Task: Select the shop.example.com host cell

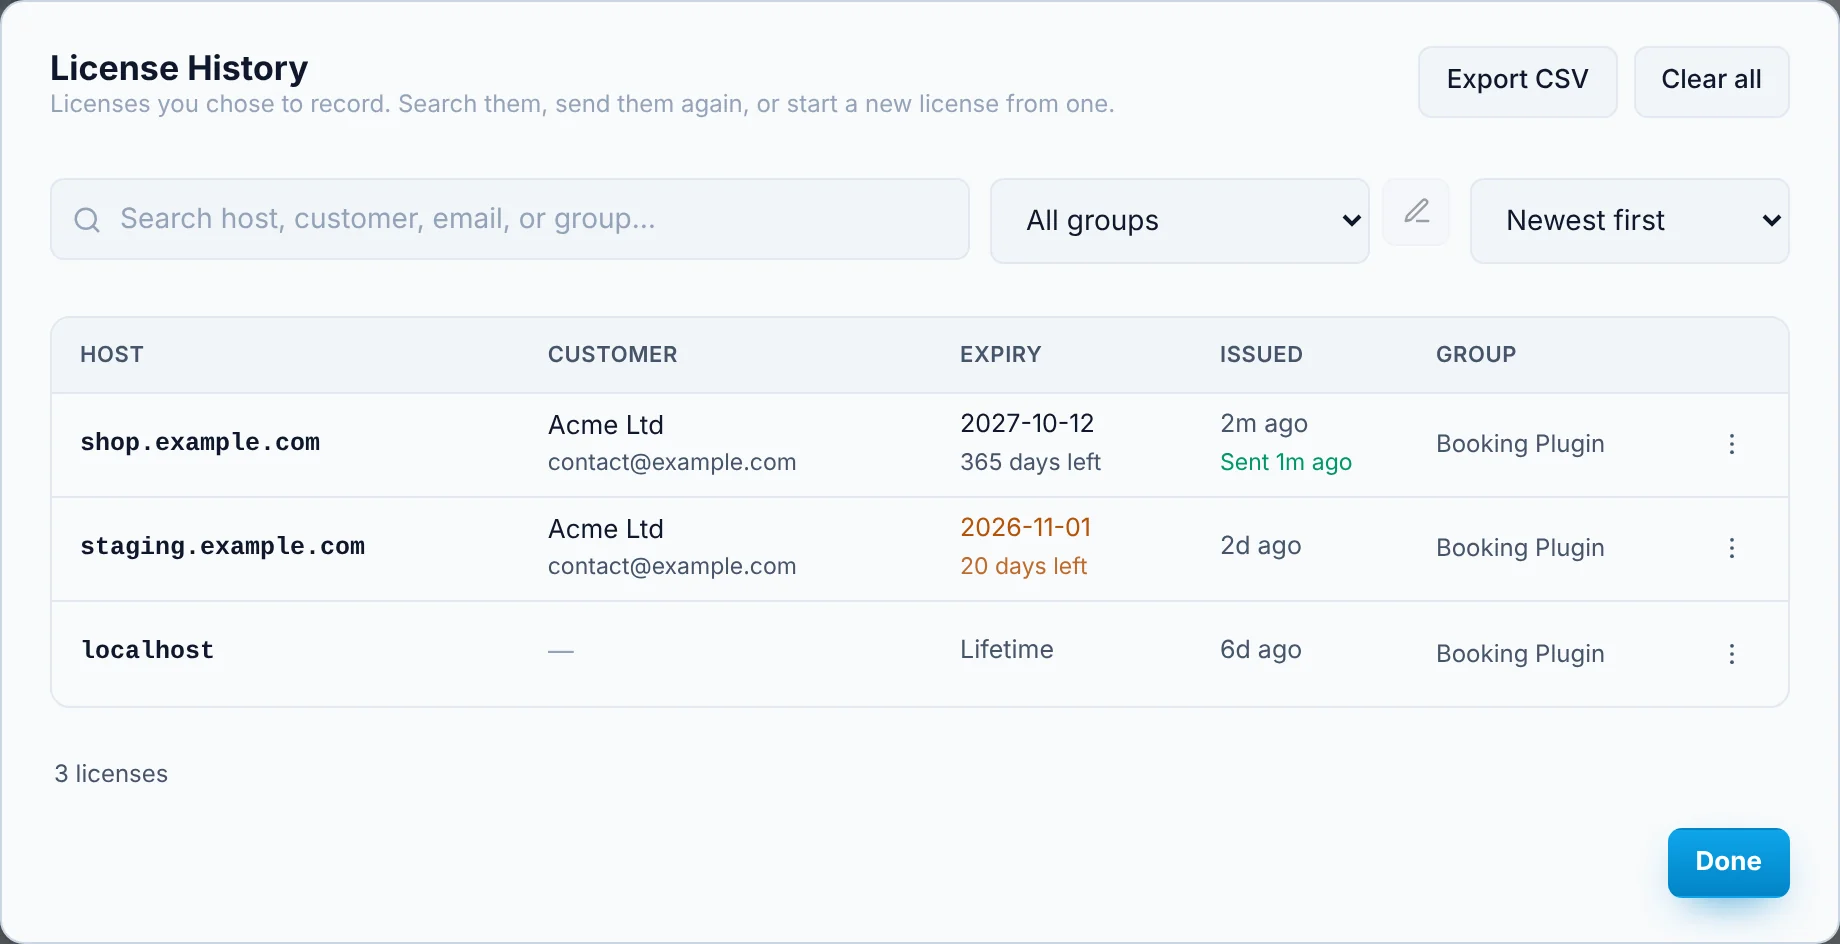Action: [x=200, y=442]
